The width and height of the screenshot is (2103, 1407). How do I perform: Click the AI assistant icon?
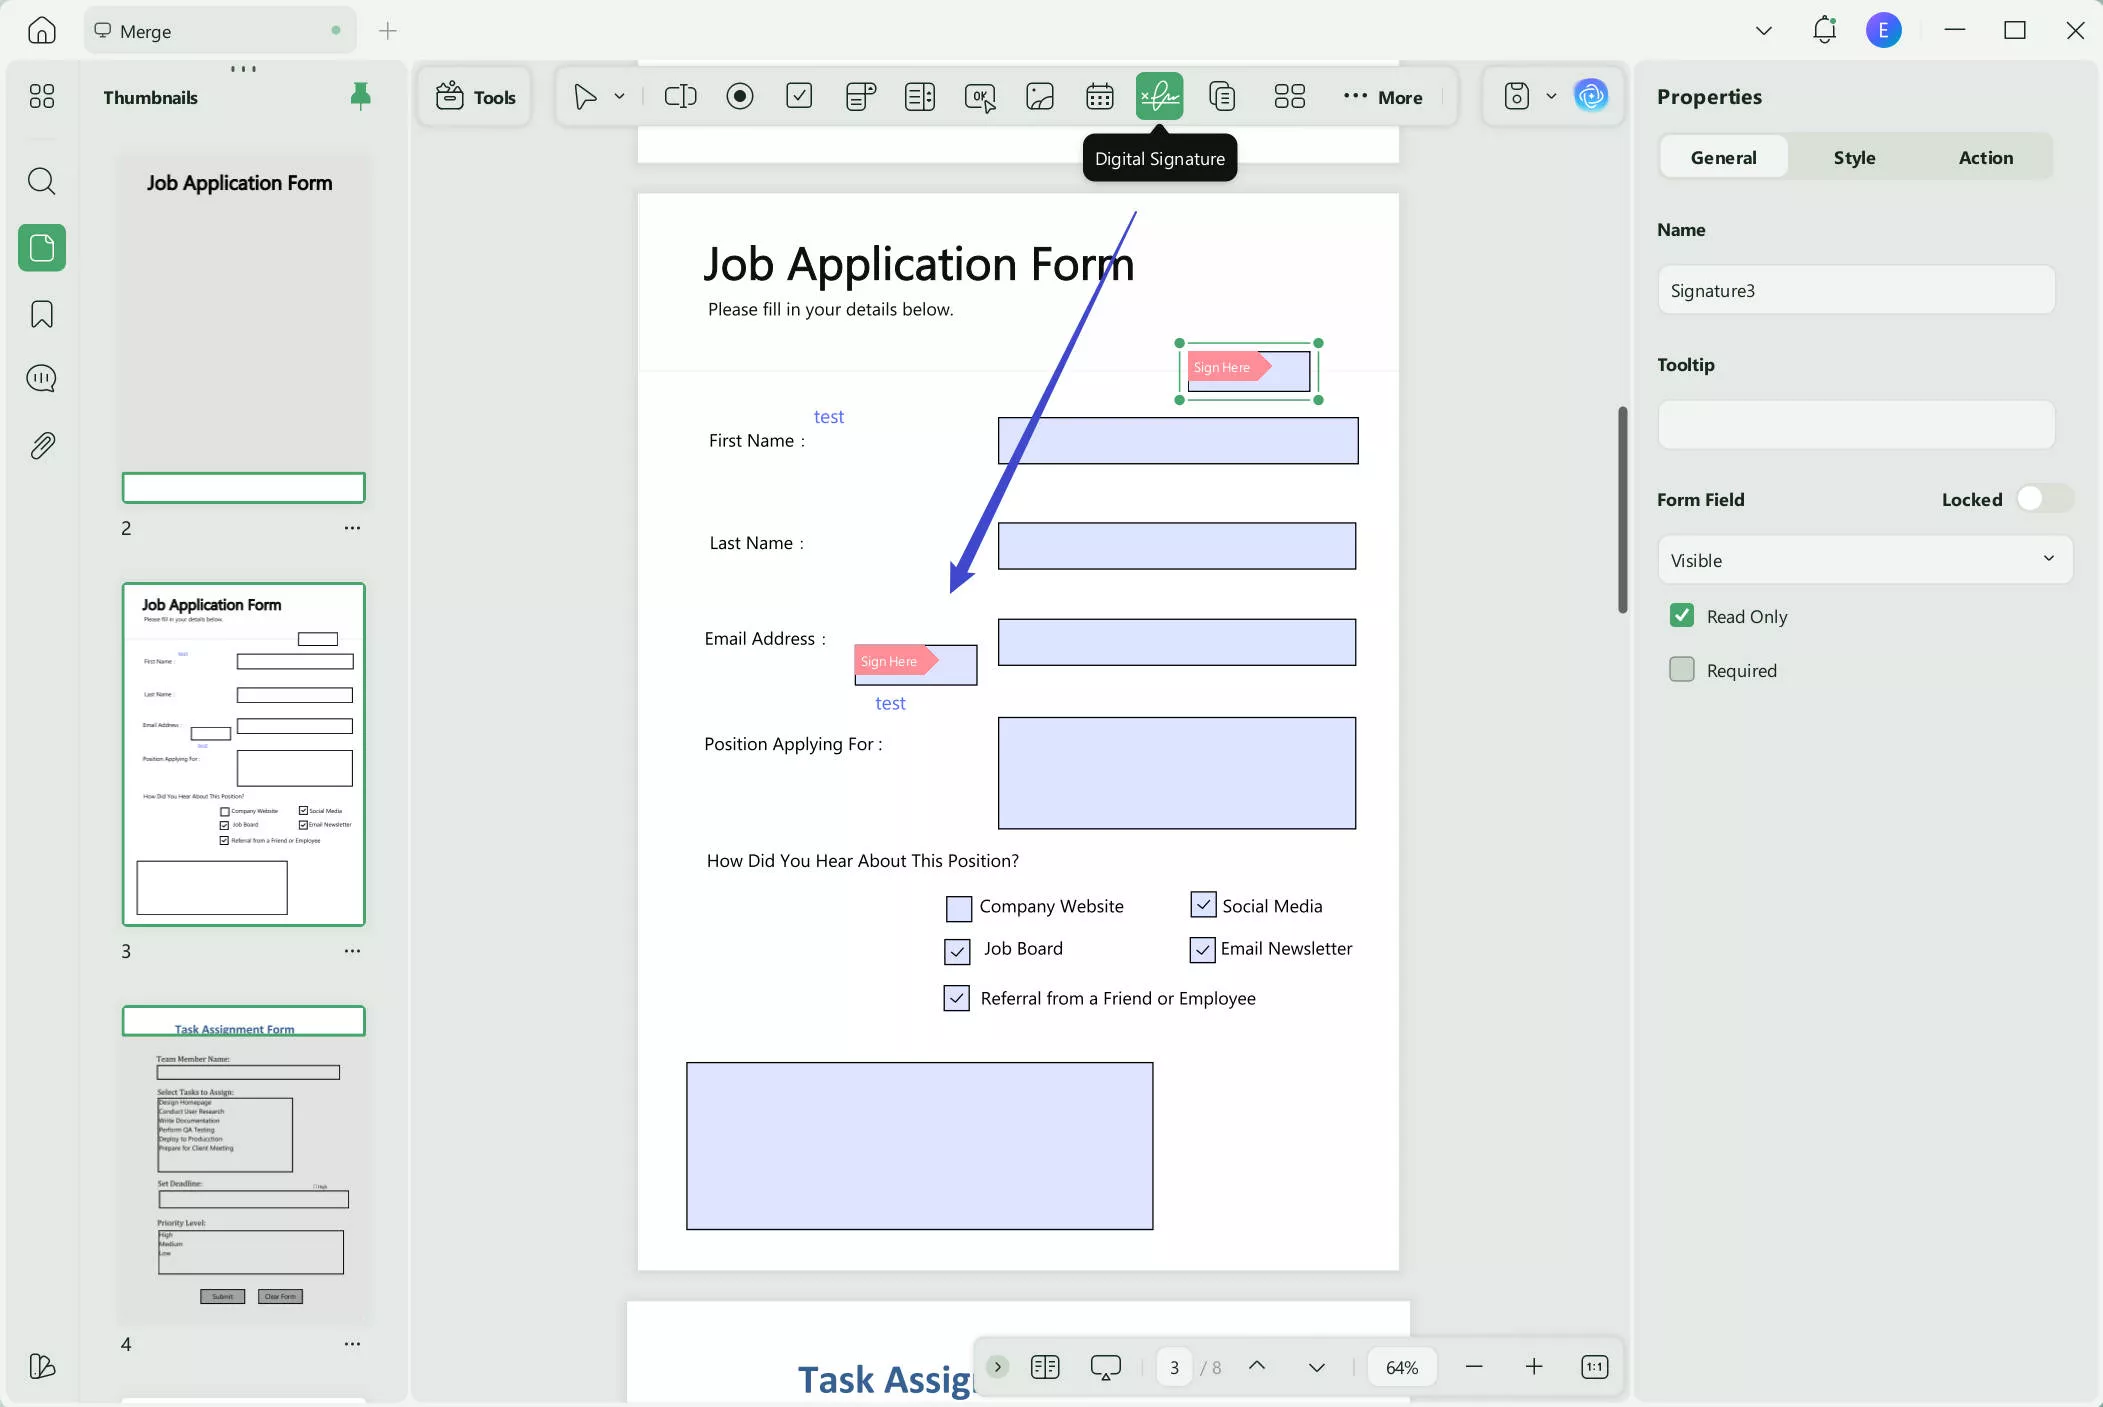tap(1590, 96)
